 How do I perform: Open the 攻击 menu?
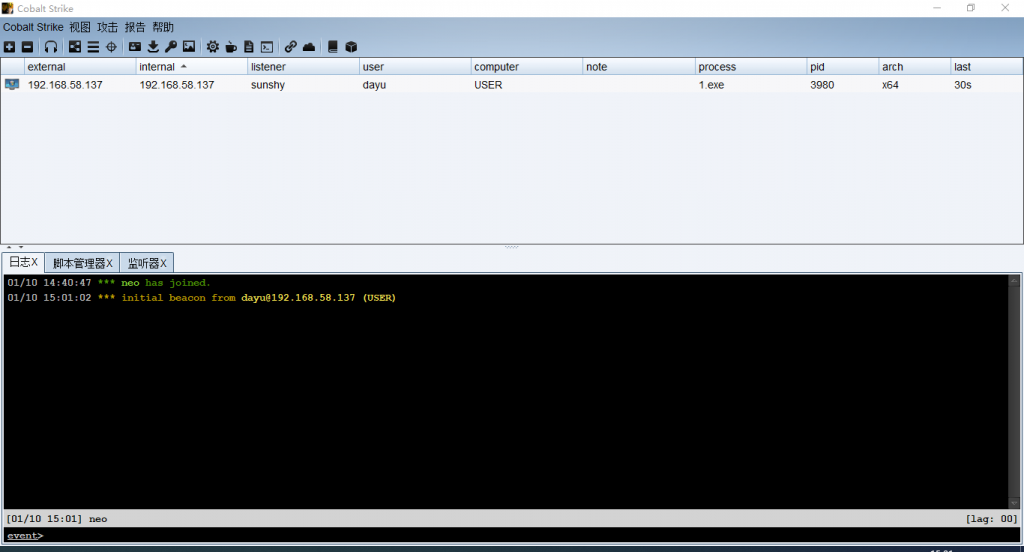pyautogui.click(x=108, y=27)
